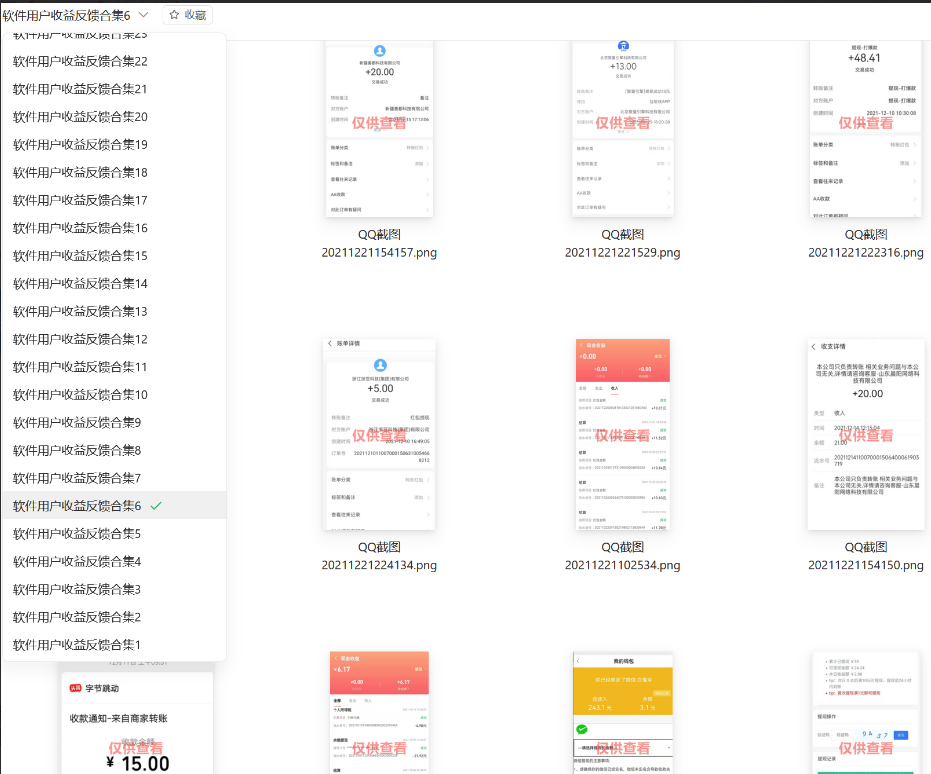Image resolution: width=931 pixels, height=774 pixels.
Task: Open the 收支详情 +20.00 screenshot thumbnail
Action: point(865,434)
